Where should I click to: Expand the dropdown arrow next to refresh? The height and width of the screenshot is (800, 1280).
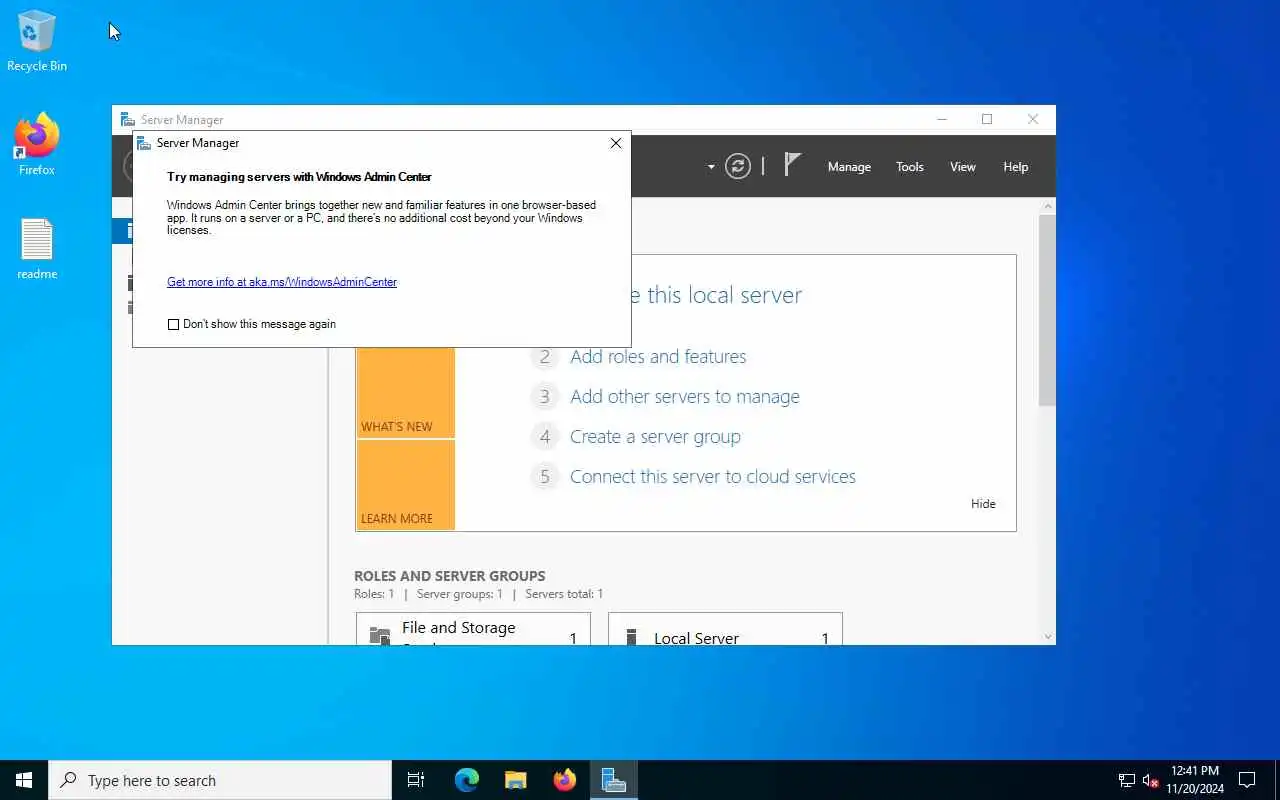point(711,167)
